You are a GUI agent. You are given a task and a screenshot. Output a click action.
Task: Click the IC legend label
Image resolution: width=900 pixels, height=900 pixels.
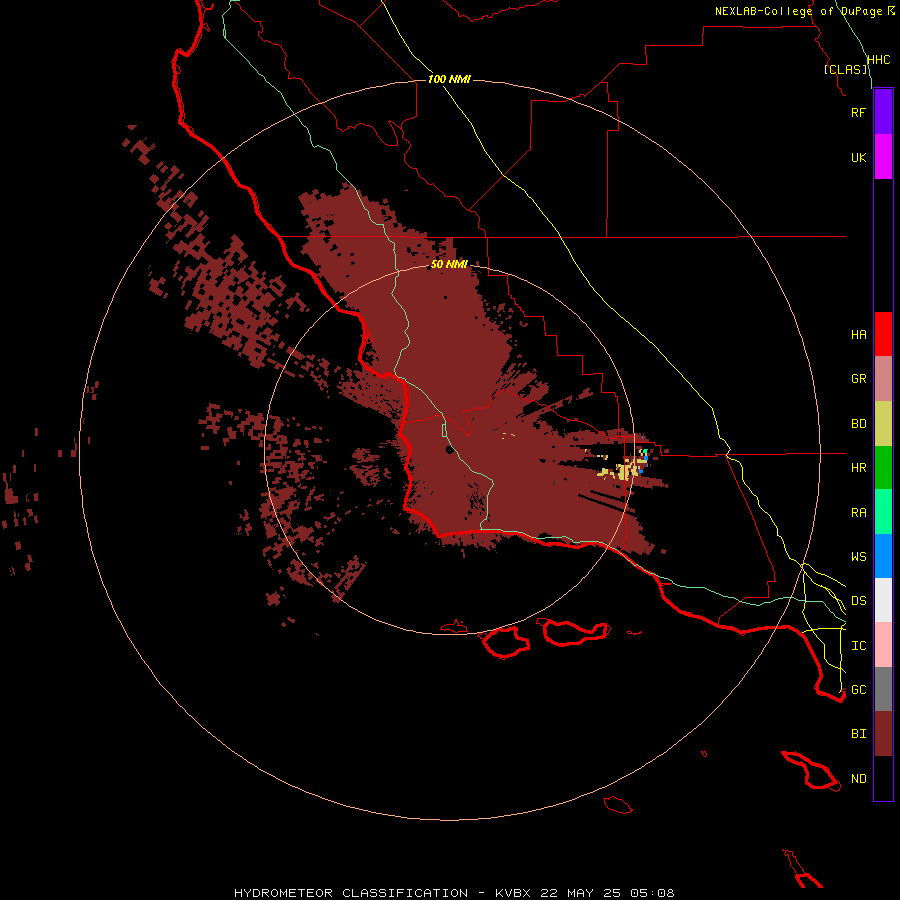(858, 646)
